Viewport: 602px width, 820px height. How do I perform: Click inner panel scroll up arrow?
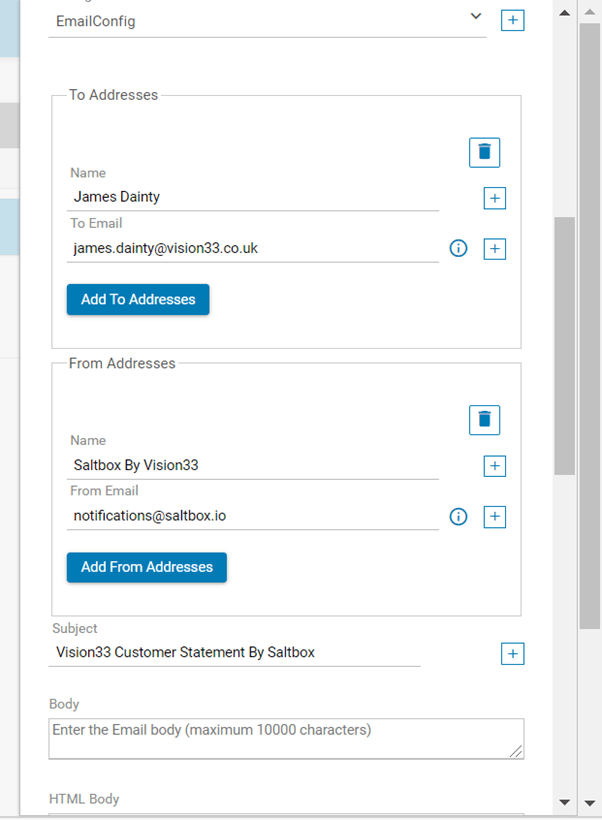(x=564, y=13)
